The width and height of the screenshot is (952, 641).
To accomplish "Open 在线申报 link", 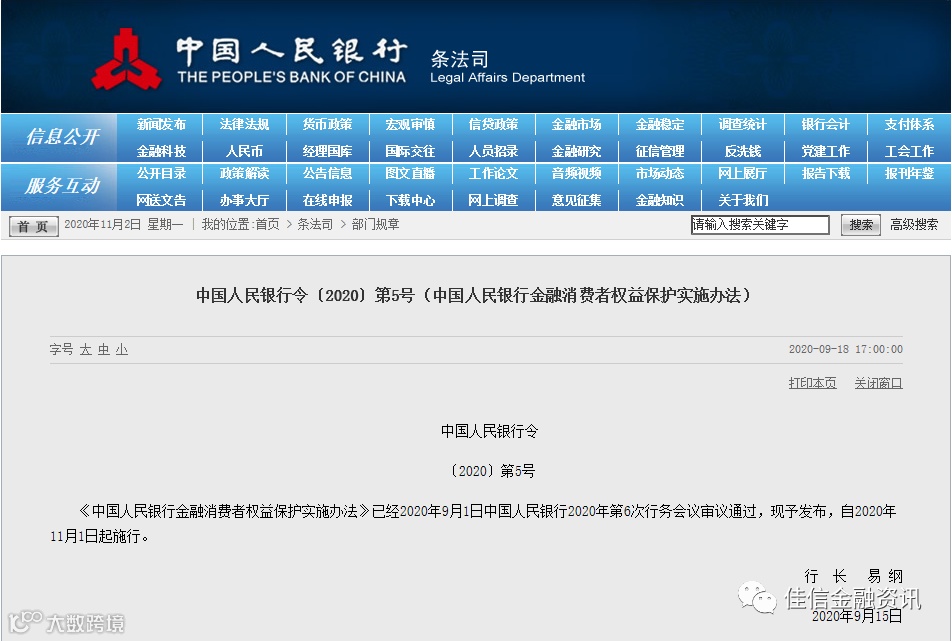I will pos(327,200).
